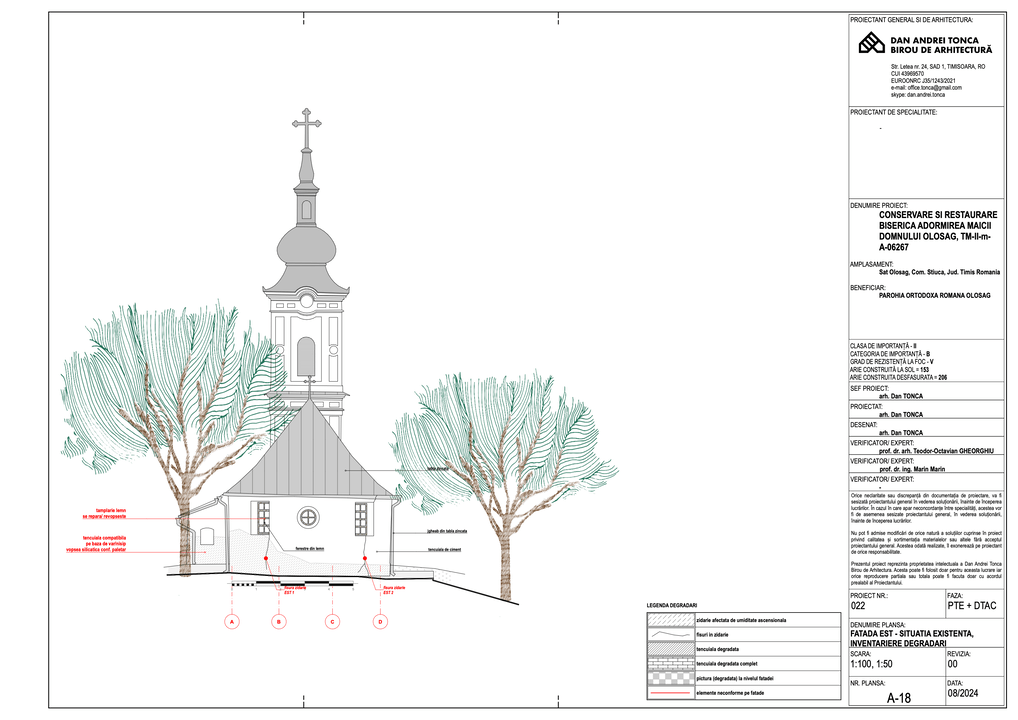1018x720 pixels.
Task: Click grid axis marker B
Action: [280, 622]
